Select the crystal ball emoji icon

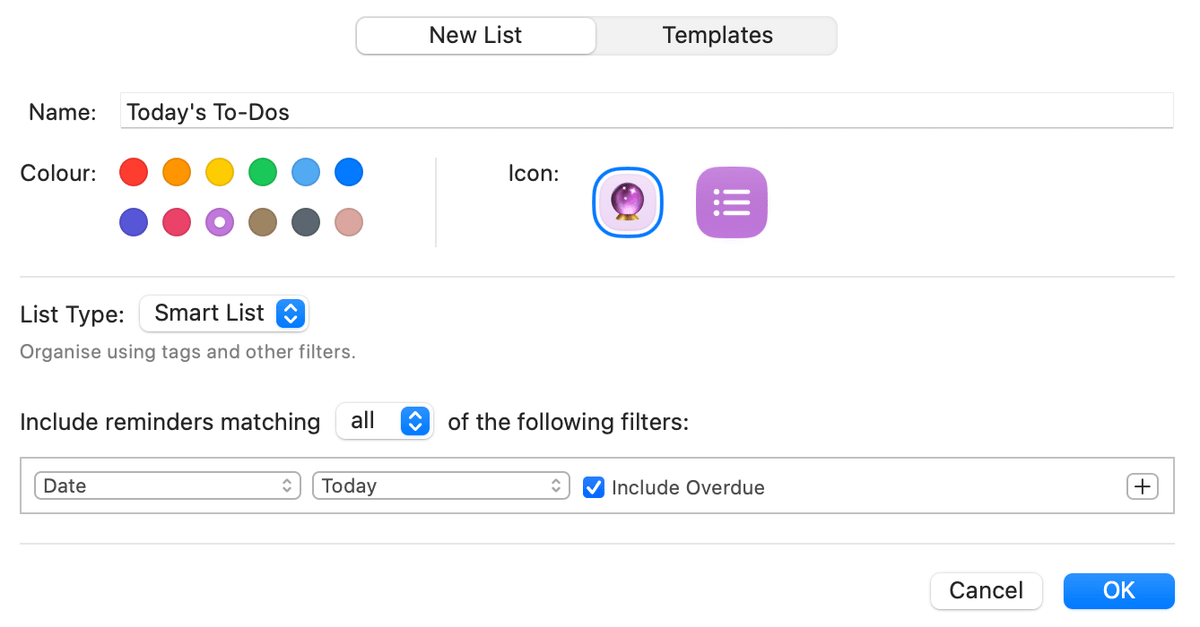(x=627, y=202)
